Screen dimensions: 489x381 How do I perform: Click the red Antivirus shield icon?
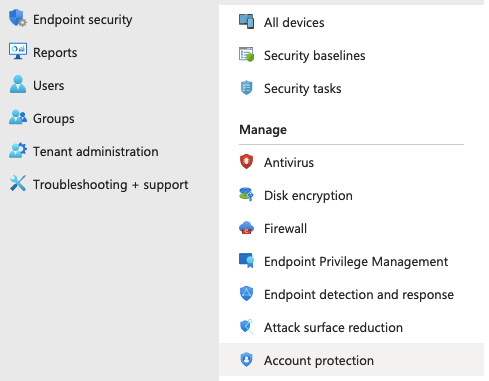point(246,161)
